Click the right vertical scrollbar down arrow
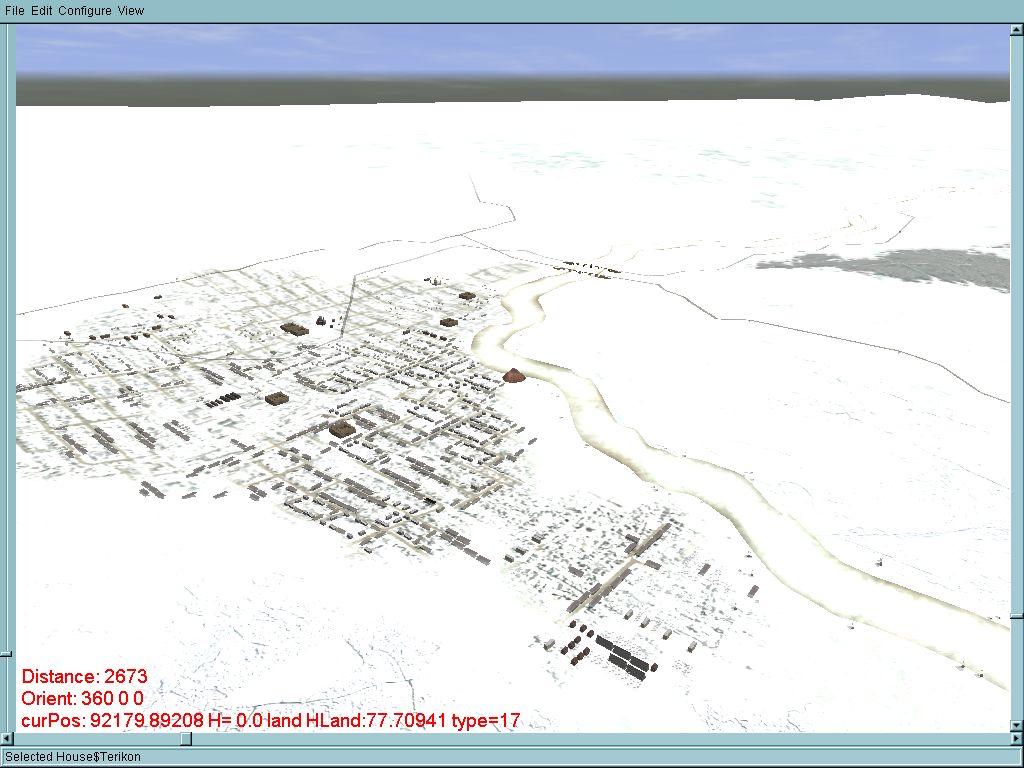The width and height of the screenshot is (1024, 768). [x=1017, y=725]
